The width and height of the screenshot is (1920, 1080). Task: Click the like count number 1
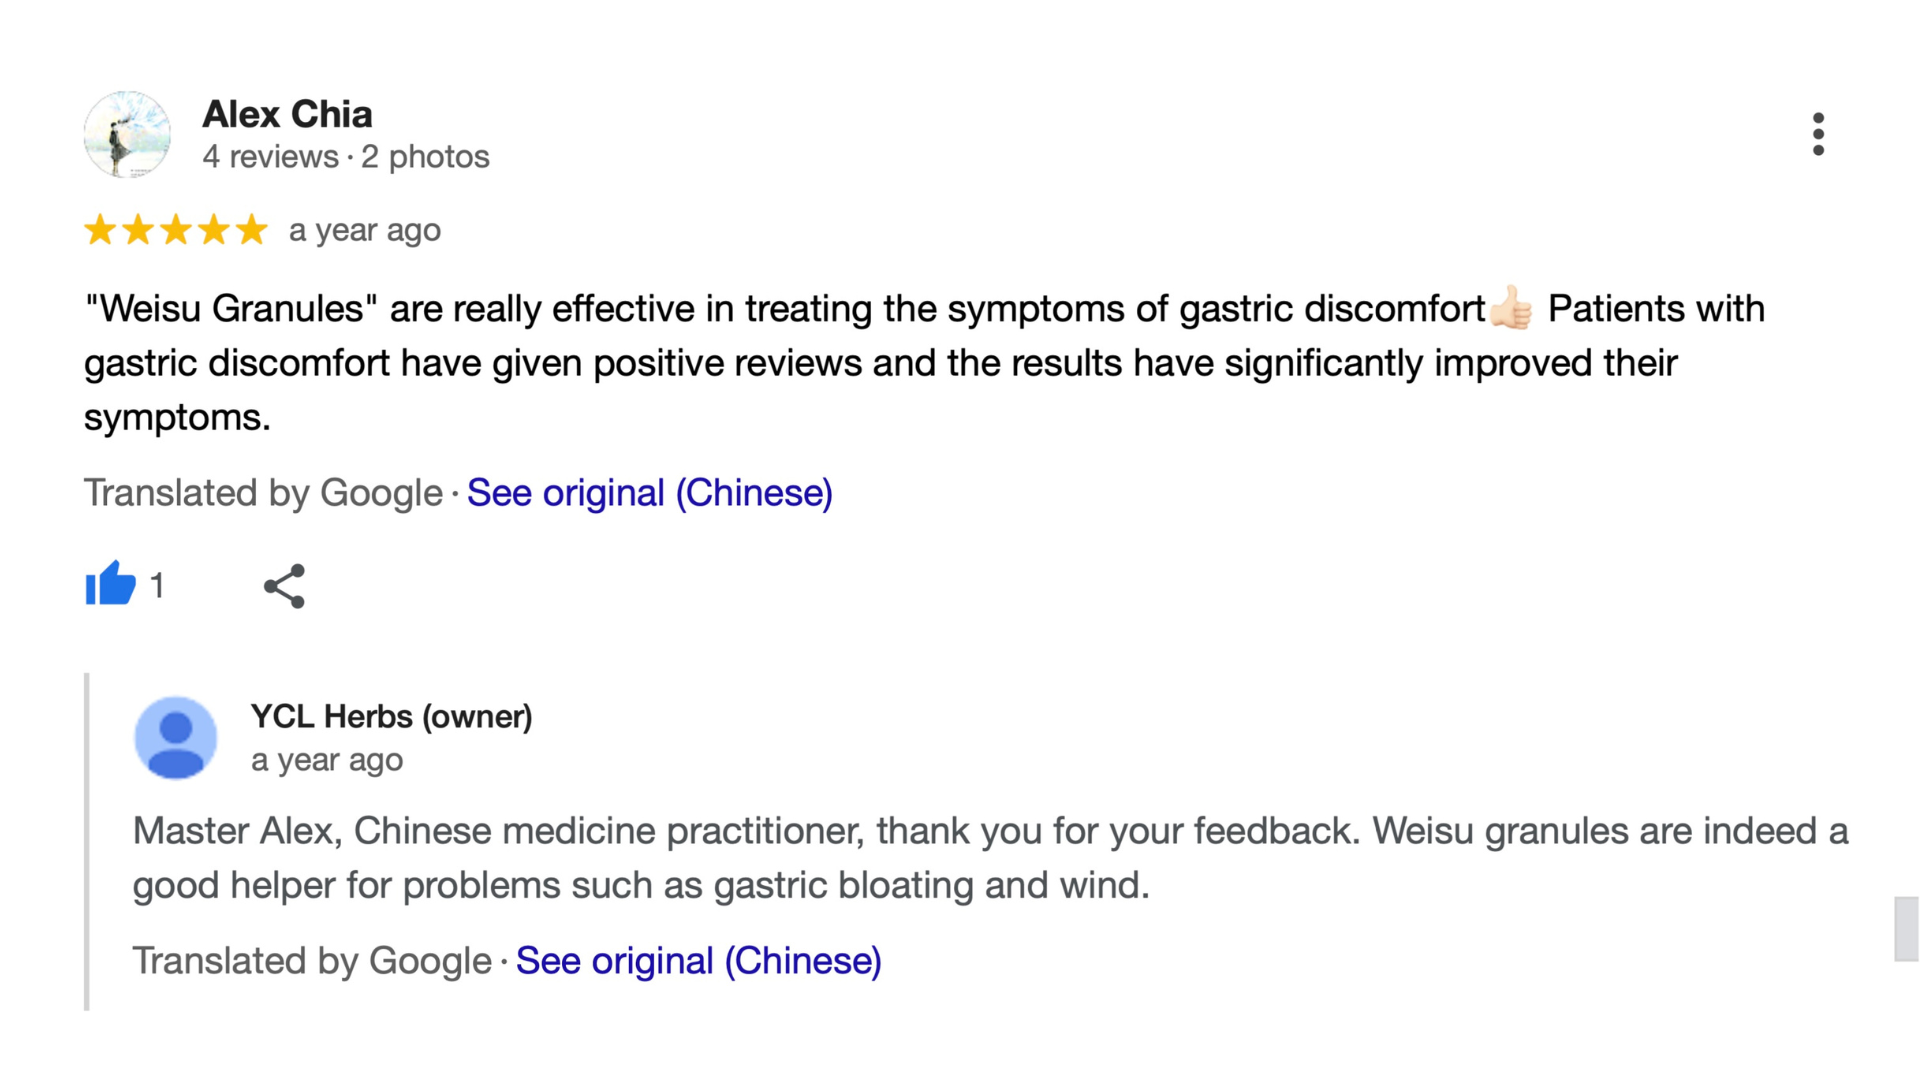[x=157, y=585]
